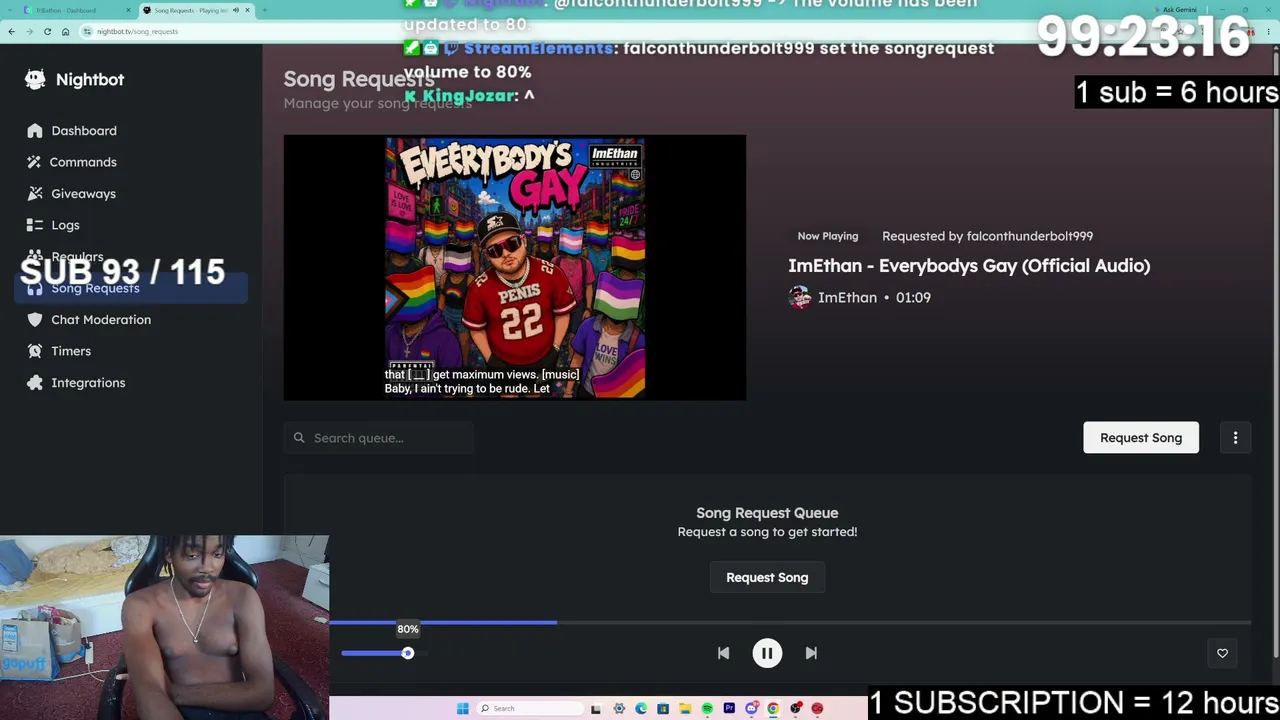Open File Explorer from the taskbar
This screenshot has height=720, width=1280.
tap(685, 709)
